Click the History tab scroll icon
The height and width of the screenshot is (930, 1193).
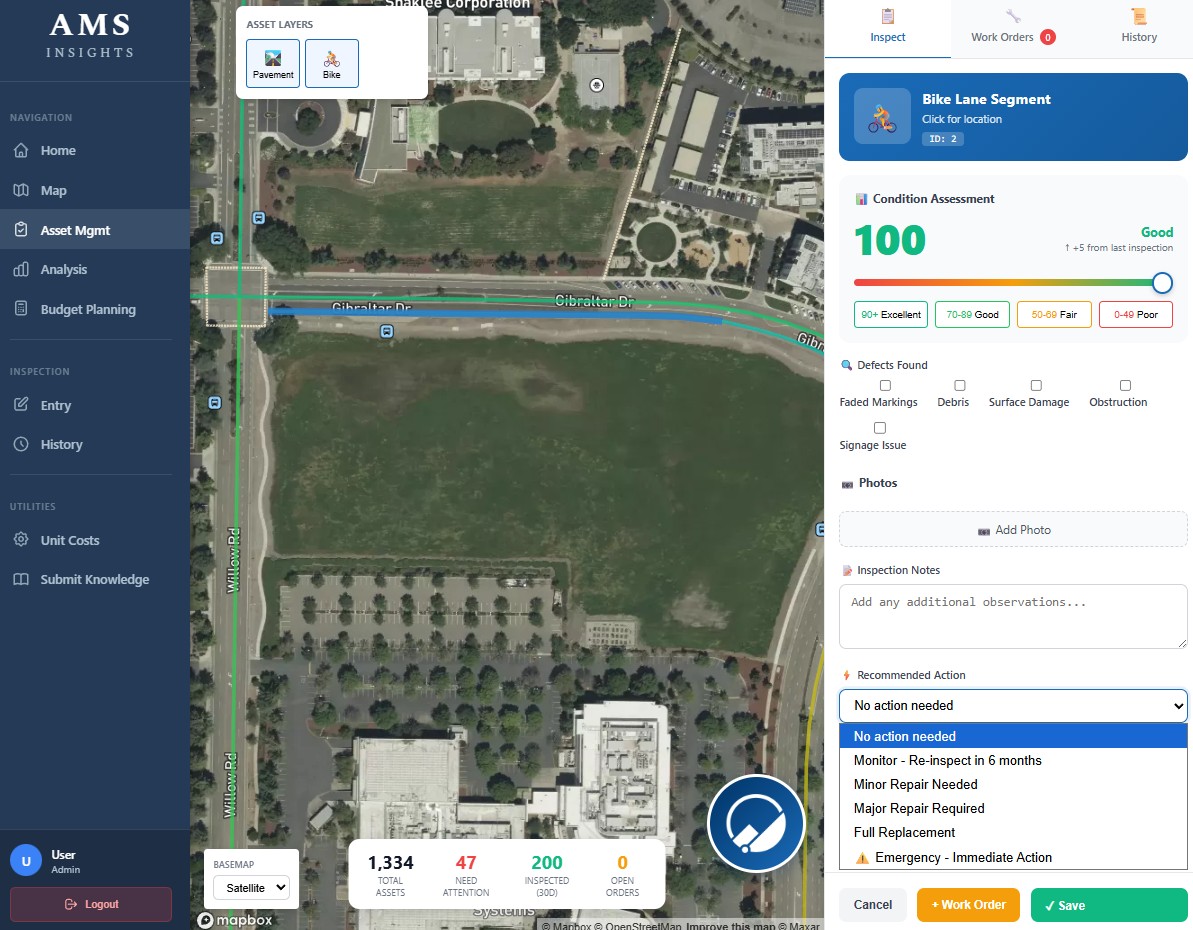tap(1139, 16)
